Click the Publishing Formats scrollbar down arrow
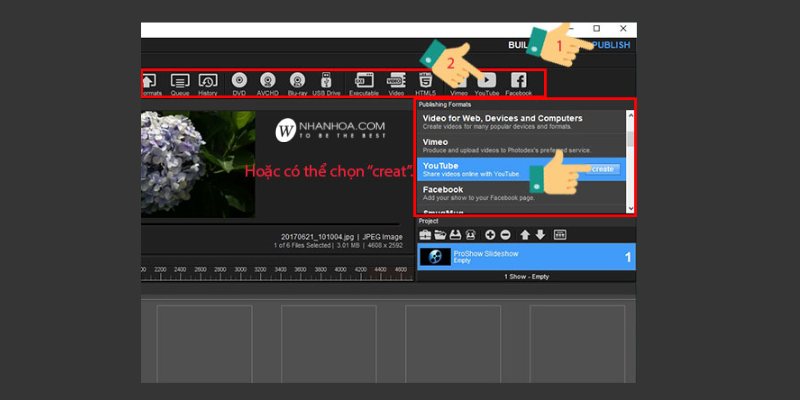The image size is (800, 400). pyautogui.click(x=630, y=208)
